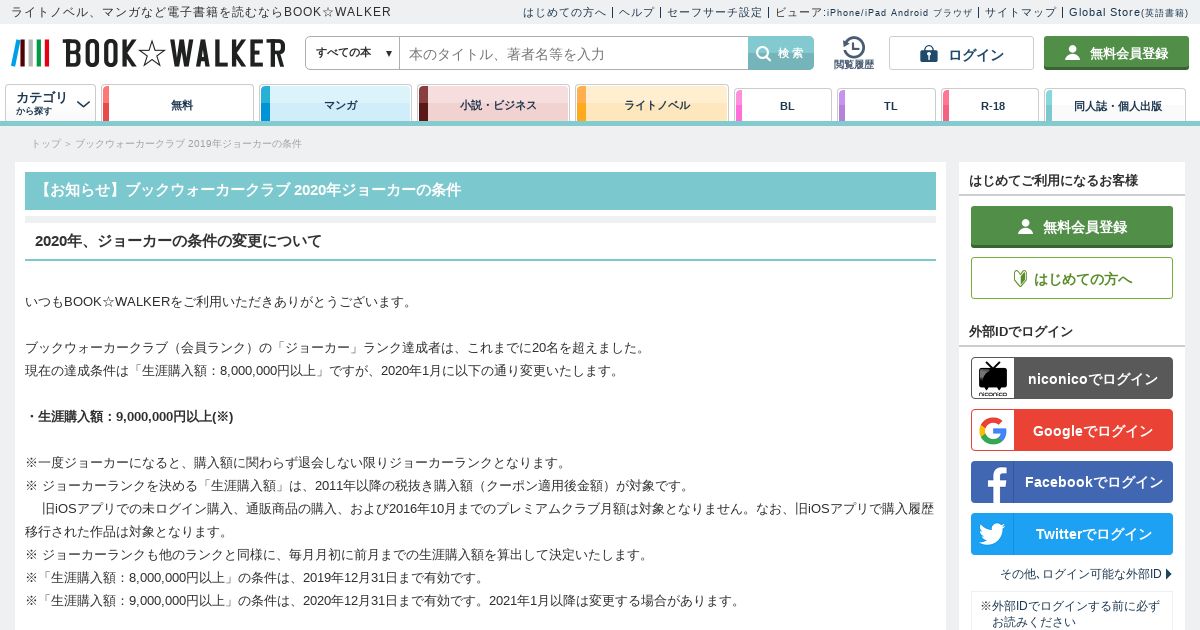
Task: Follow the はじめての方へ top link
Action: pyautogui.click(x=565, y=12)
